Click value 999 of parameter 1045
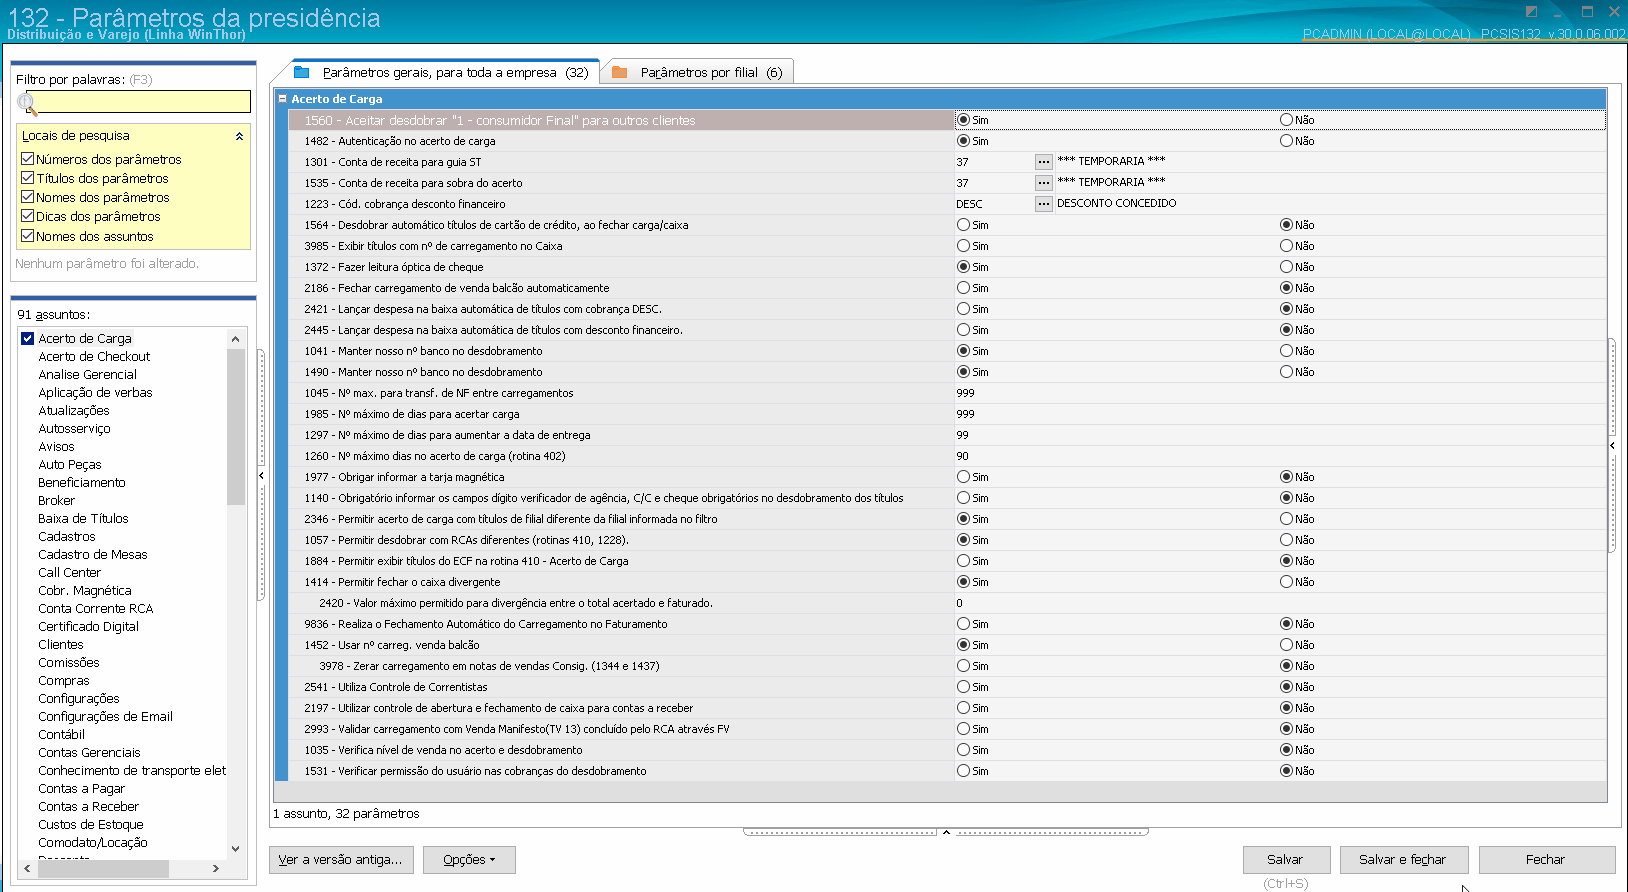Image resolution: width=1628 pixels, height=892 pixels. click(965, 393)
